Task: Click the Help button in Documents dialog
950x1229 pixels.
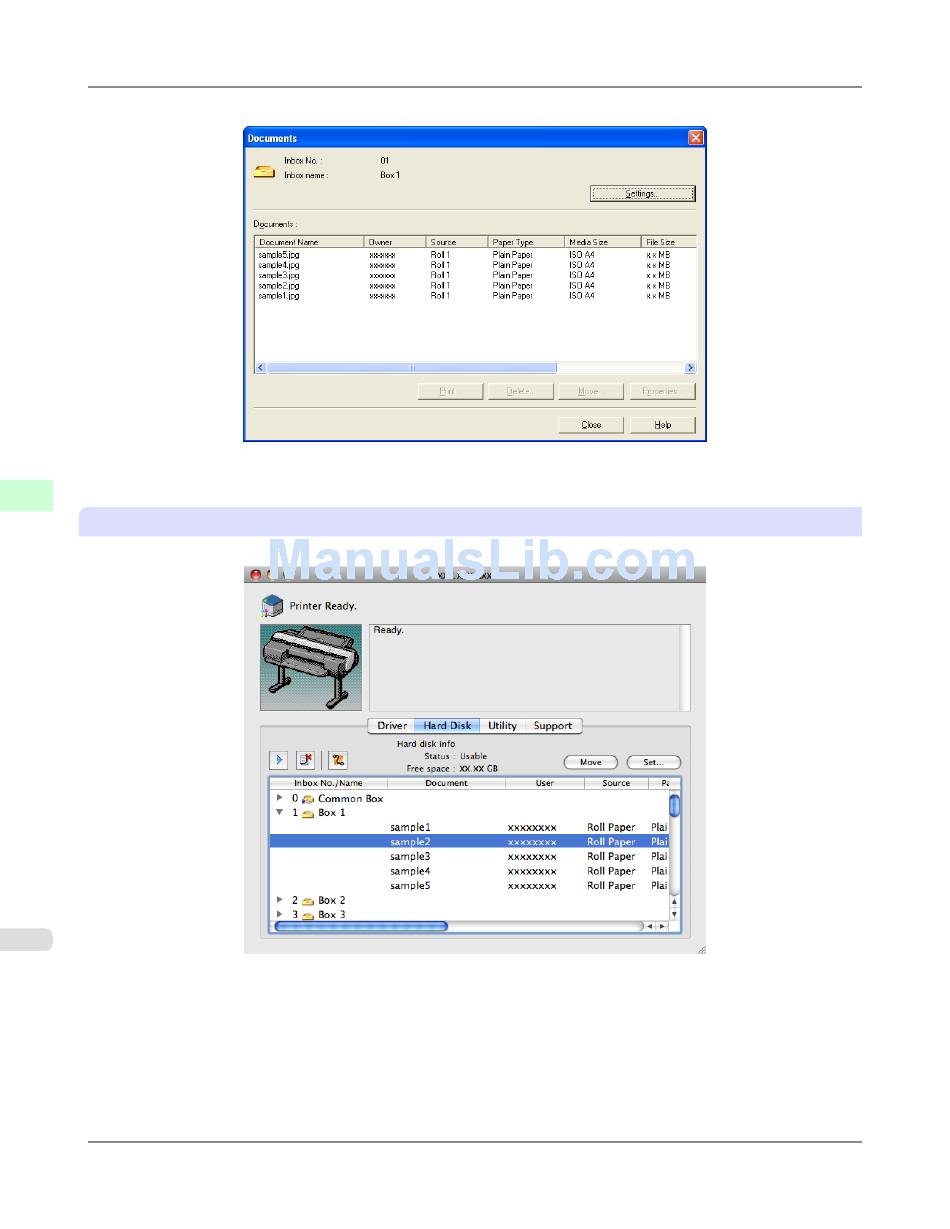Action: 662,425
